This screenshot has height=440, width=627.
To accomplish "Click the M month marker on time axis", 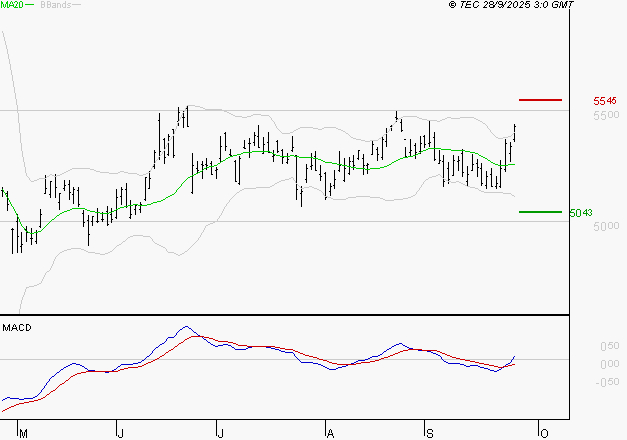I will (24, 434).
